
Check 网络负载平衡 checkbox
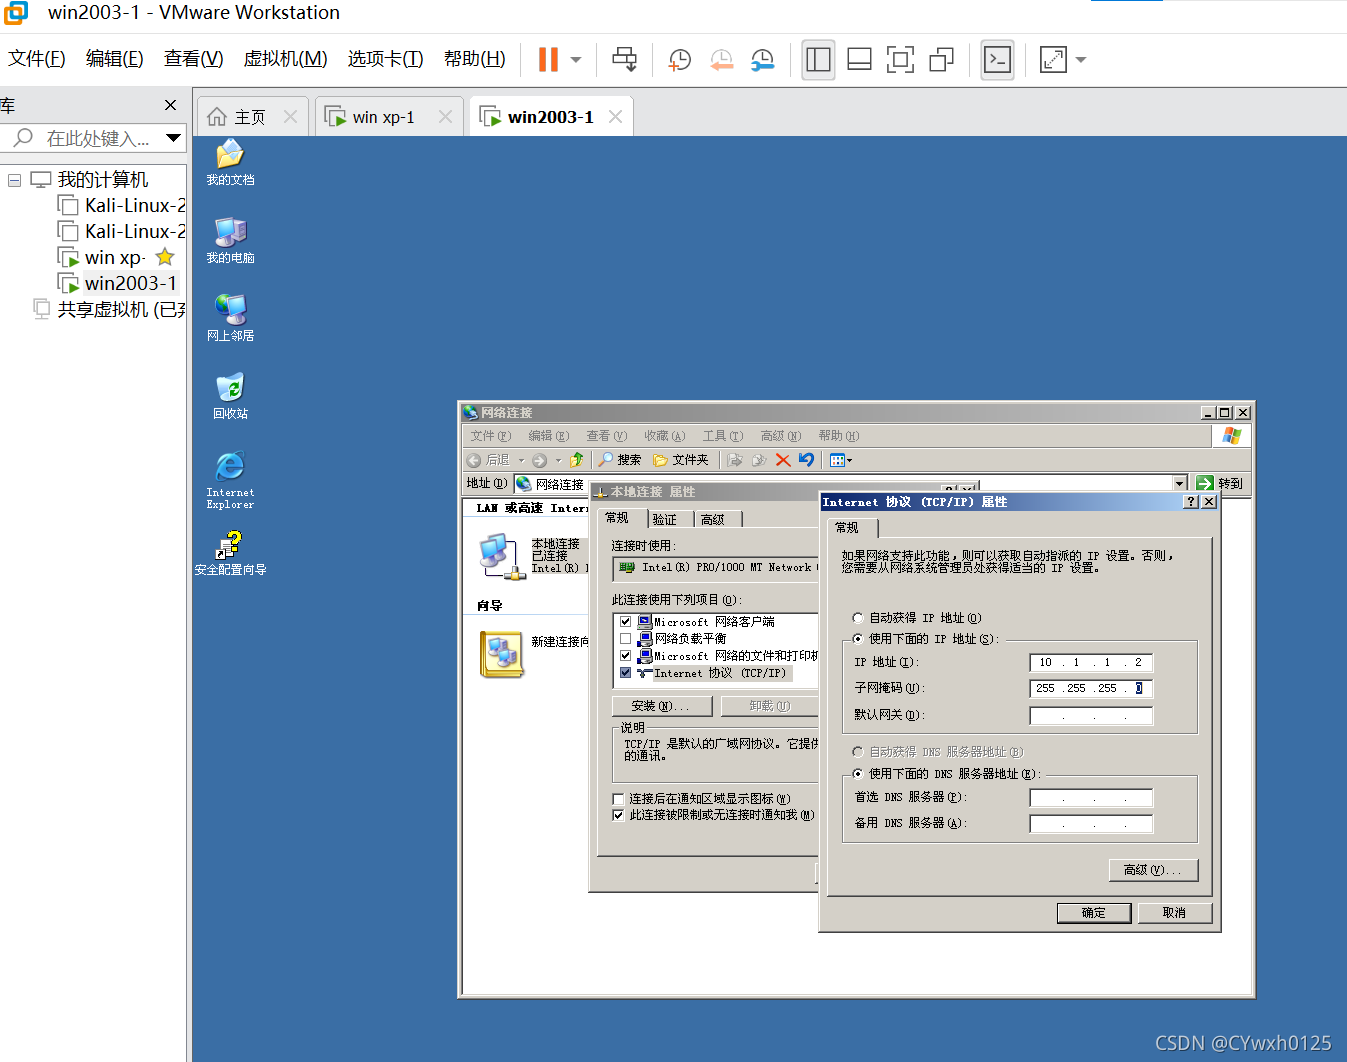pos(625,639)
